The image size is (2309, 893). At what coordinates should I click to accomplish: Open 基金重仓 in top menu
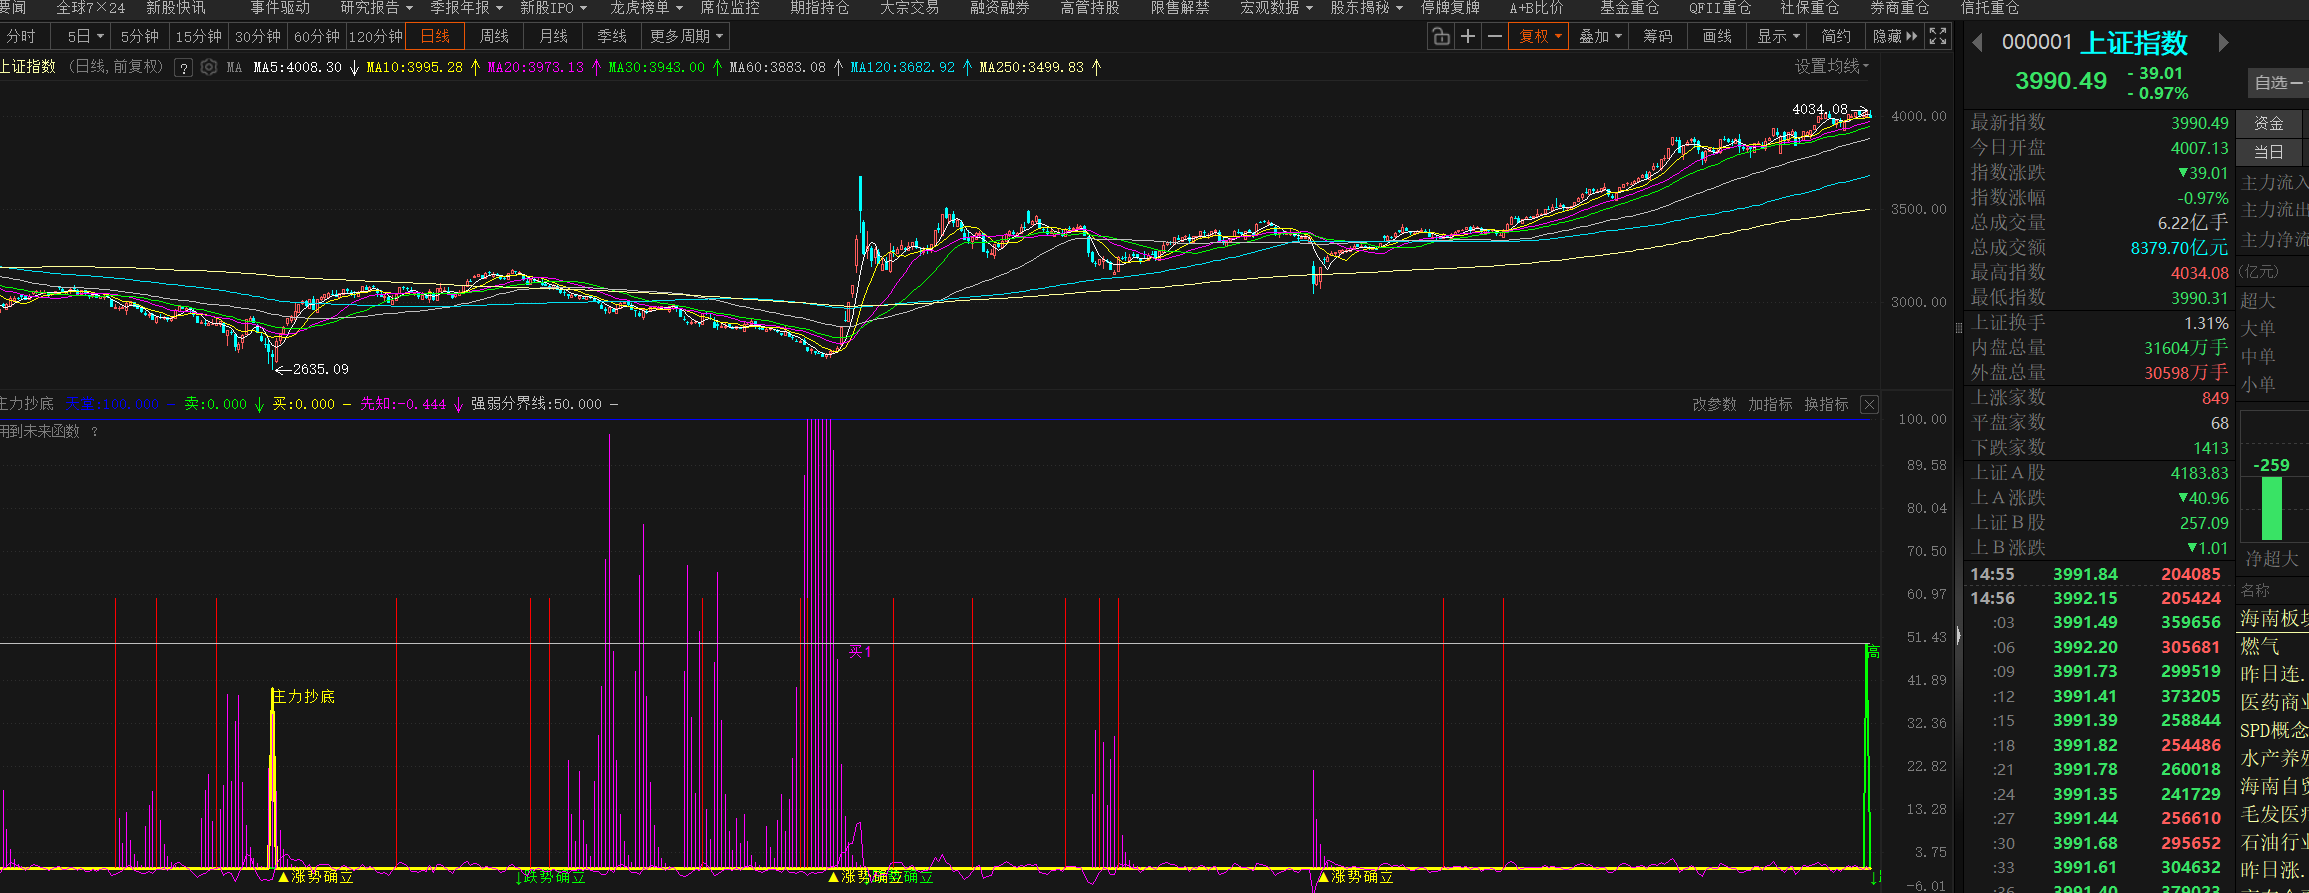[1630, 8]
